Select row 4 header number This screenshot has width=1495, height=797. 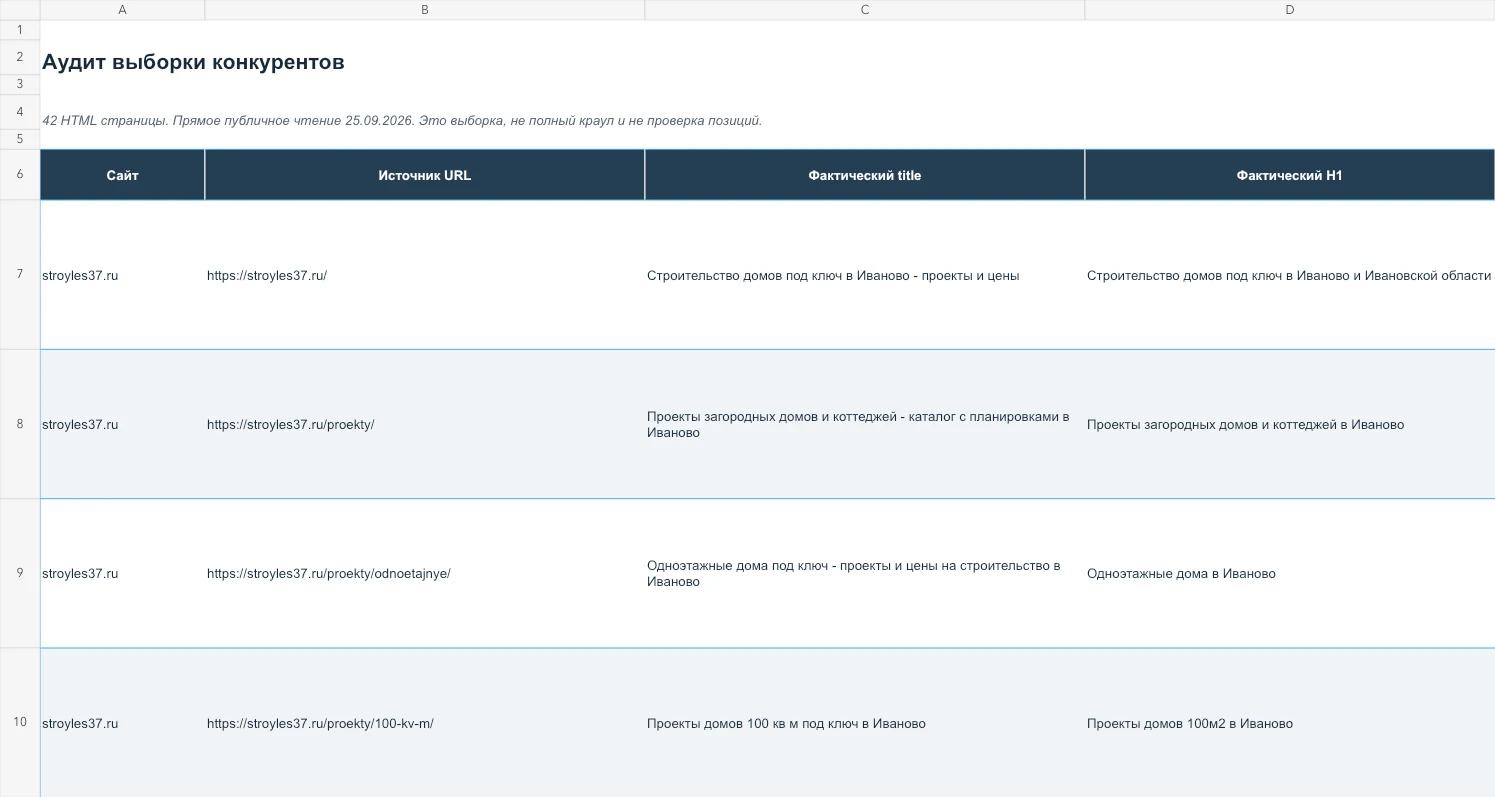pyautogui.click(x=20, y=112)
